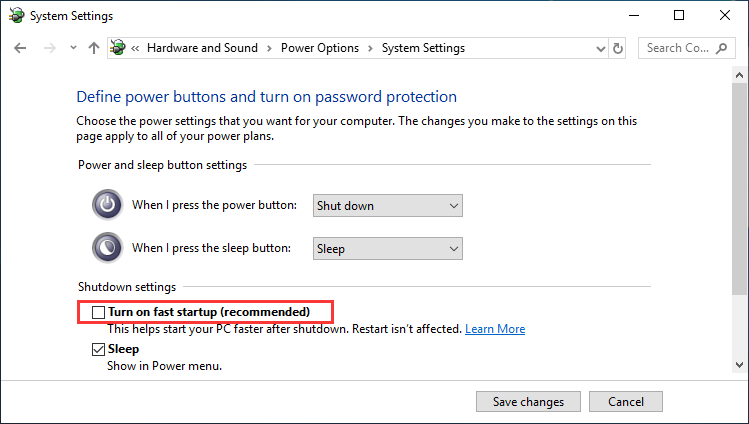
Task: Click Save changes button
Action: pos(528,402)
